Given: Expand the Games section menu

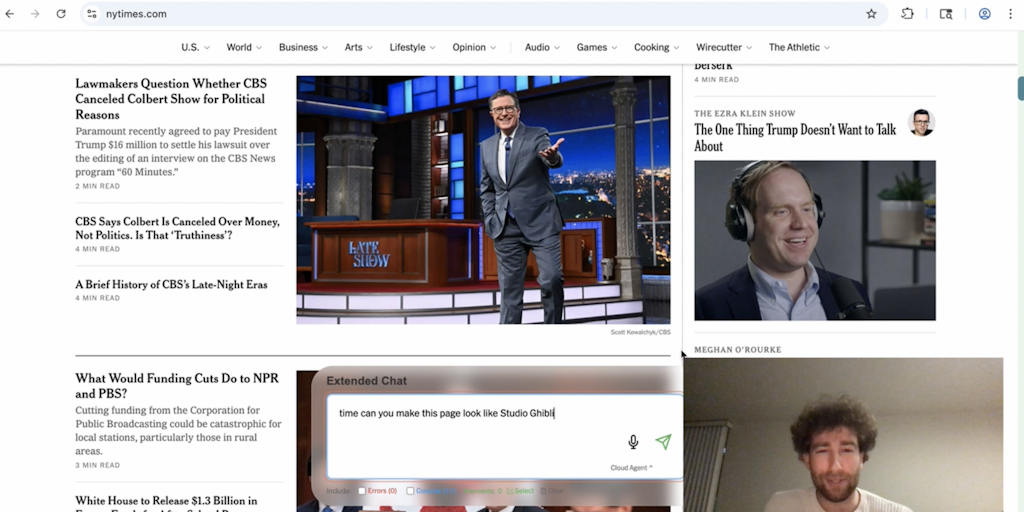Looking at the screenshot, I should (597, 47).
